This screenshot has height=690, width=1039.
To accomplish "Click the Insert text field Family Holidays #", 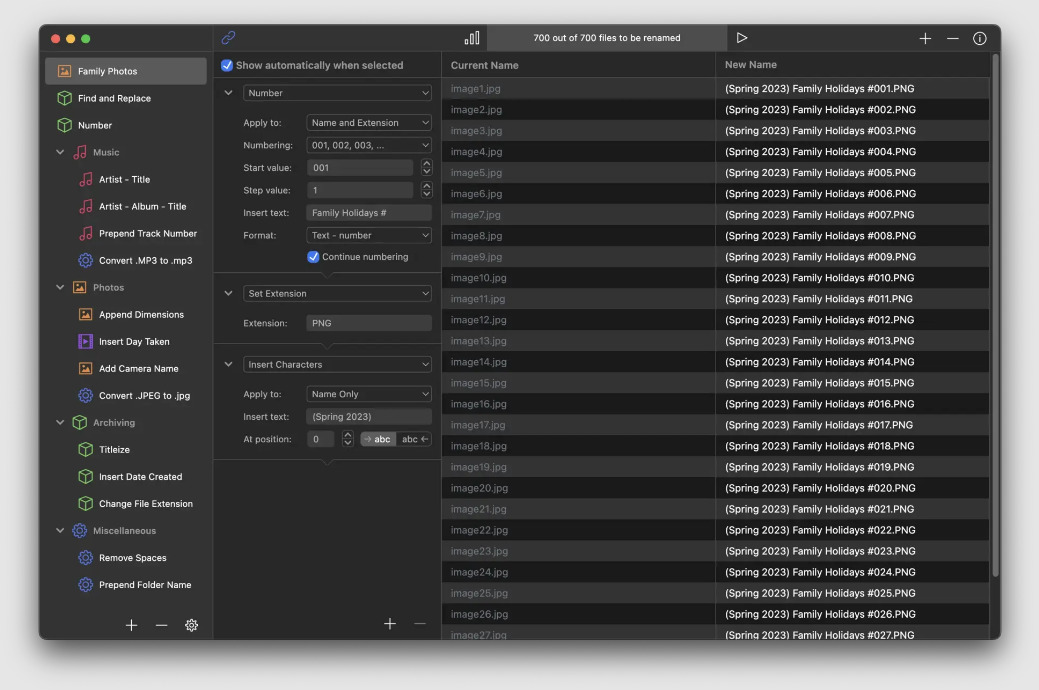I will click(368, 213).
